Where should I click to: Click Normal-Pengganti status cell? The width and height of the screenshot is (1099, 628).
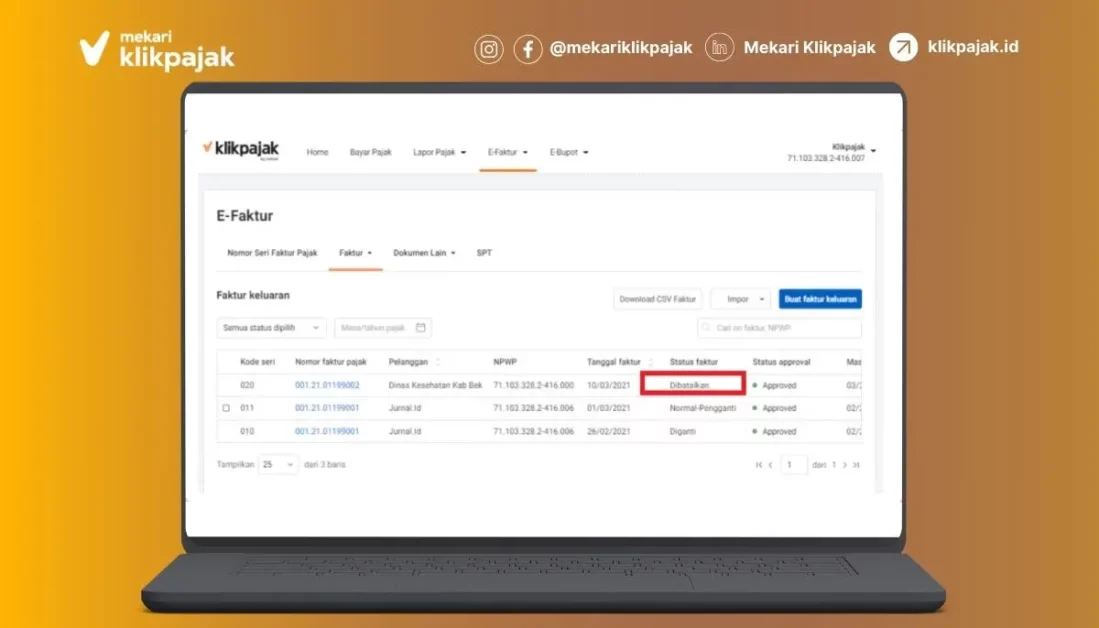(703, 408)
